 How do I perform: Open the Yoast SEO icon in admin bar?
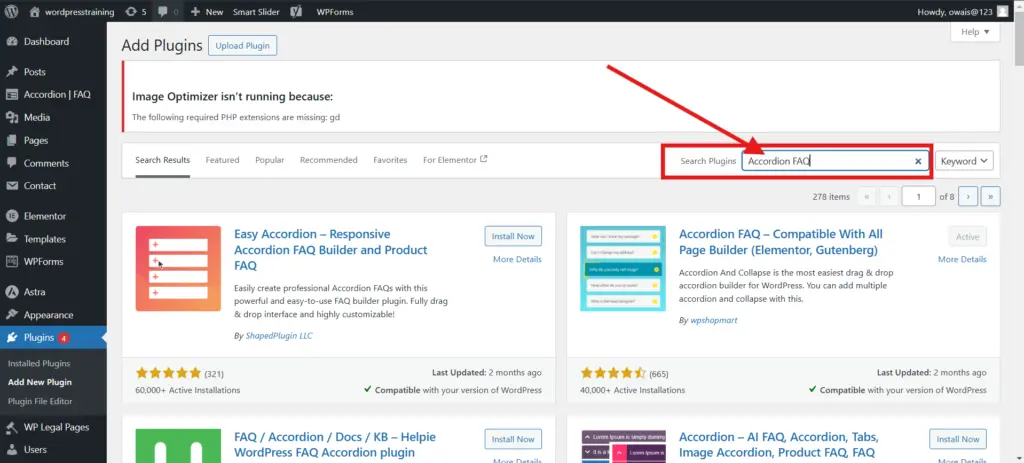click(x=296, y=12)
